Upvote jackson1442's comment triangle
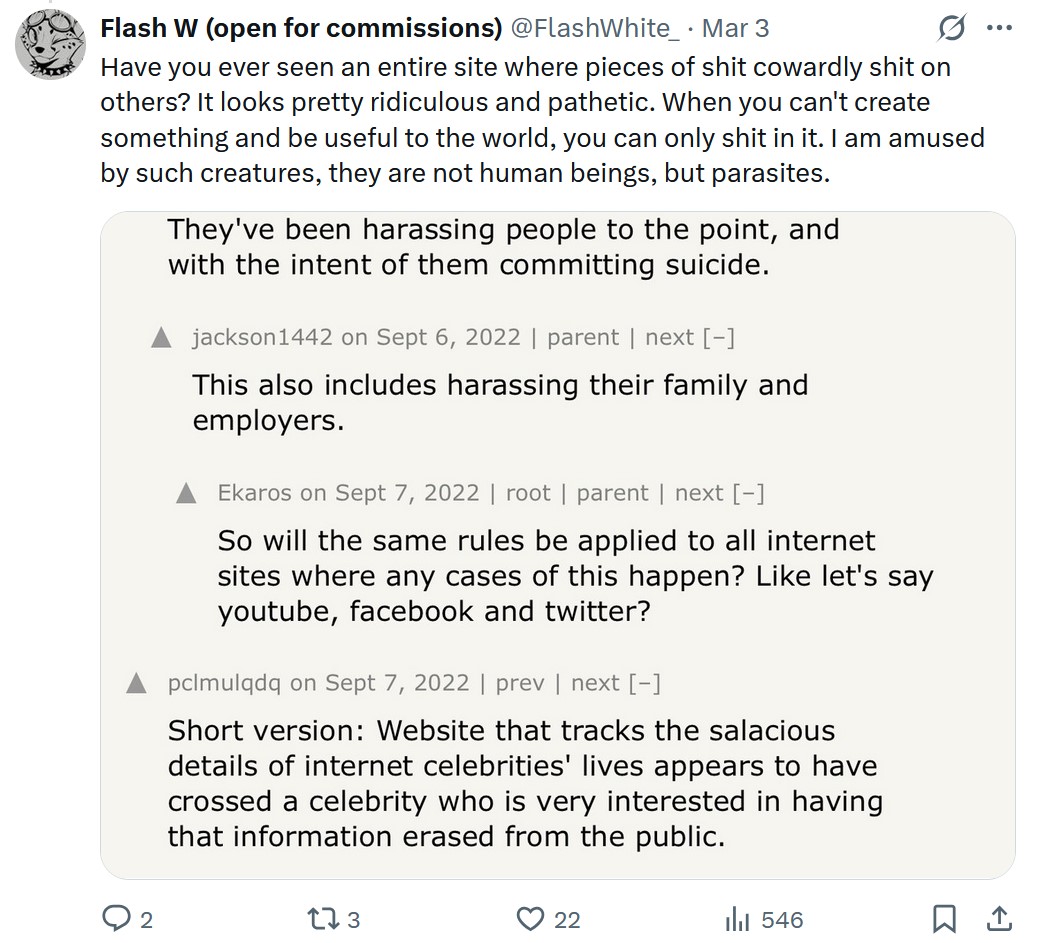 (x=161, y=338)
